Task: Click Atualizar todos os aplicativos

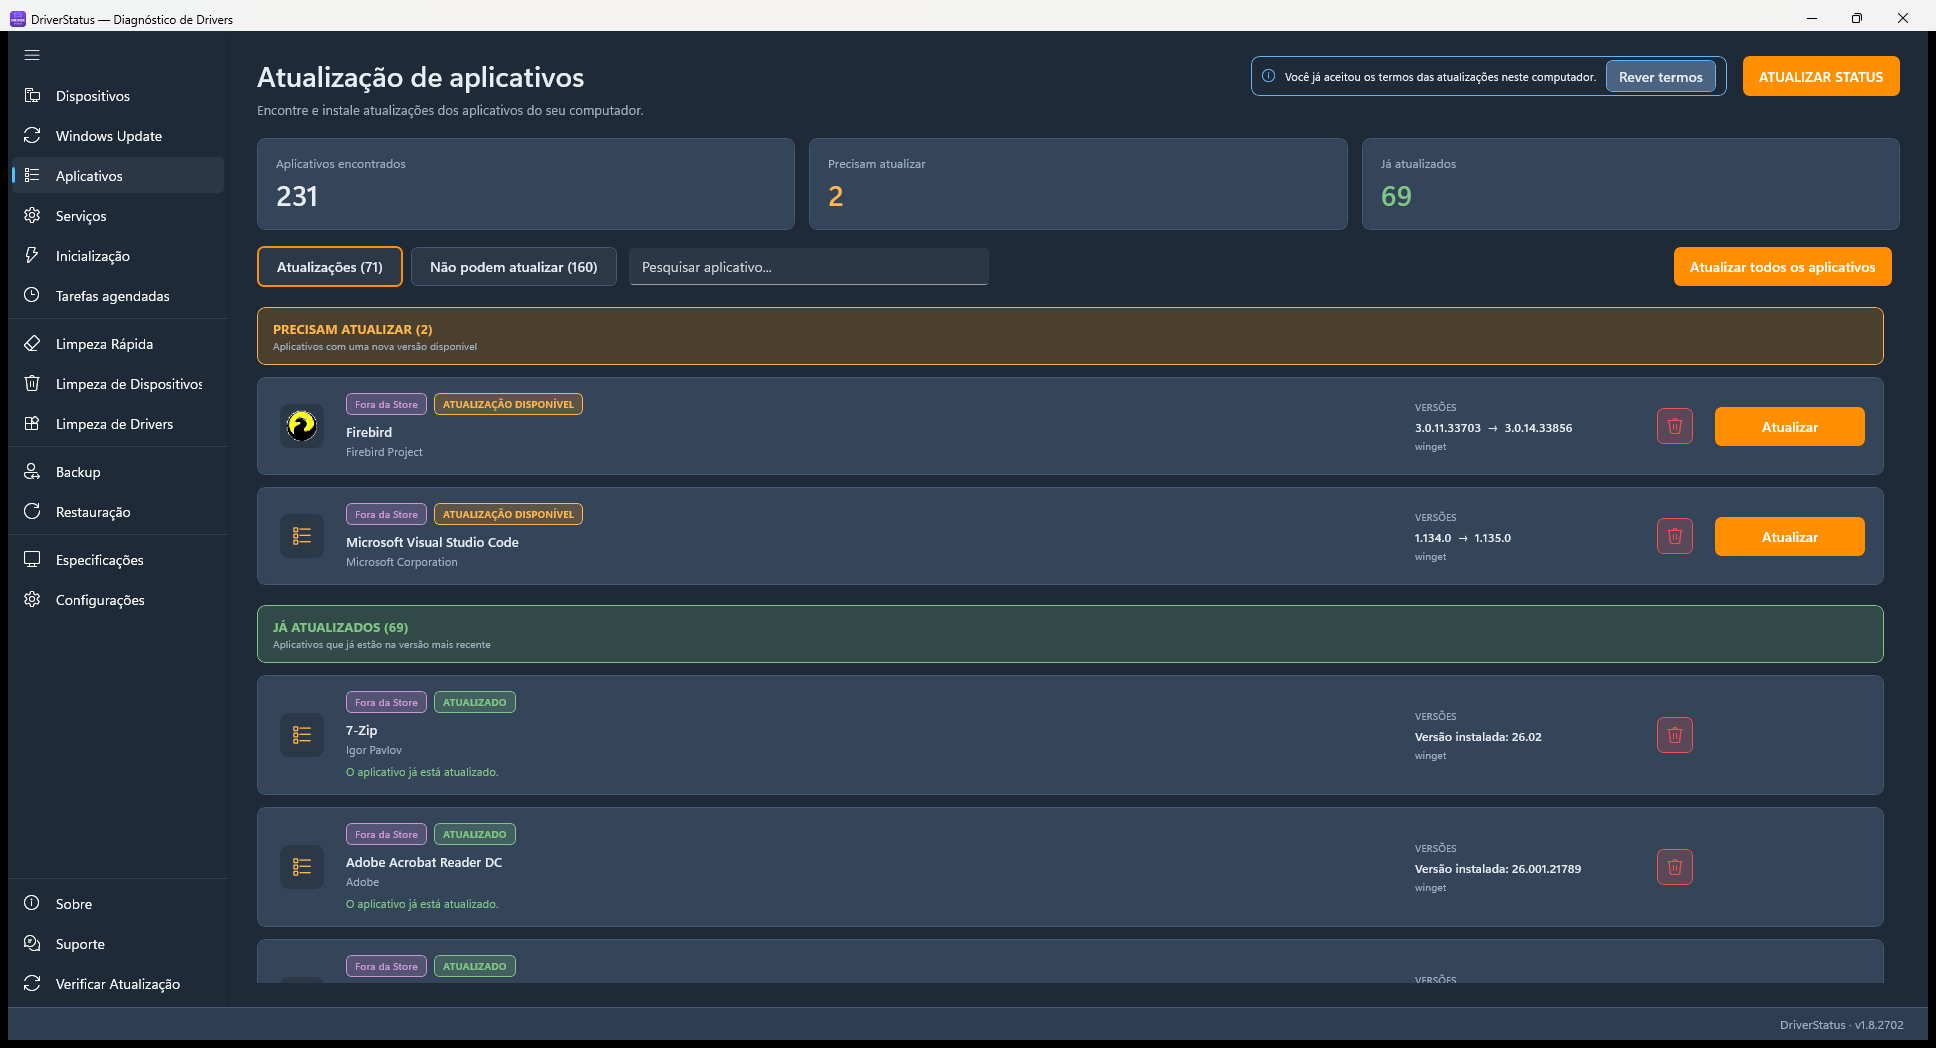Action: pos(1783,267)
